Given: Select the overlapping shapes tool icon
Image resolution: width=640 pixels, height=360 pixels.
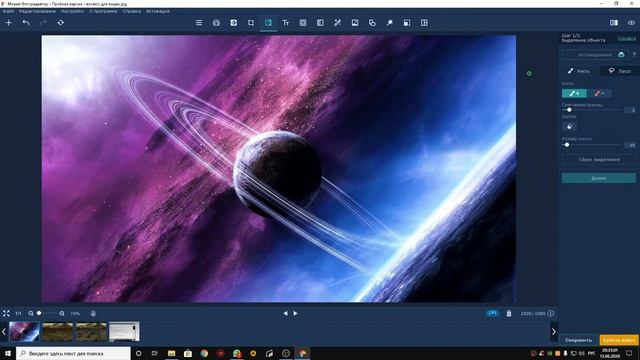Looking at the screenshot, I should pos(372,23).
